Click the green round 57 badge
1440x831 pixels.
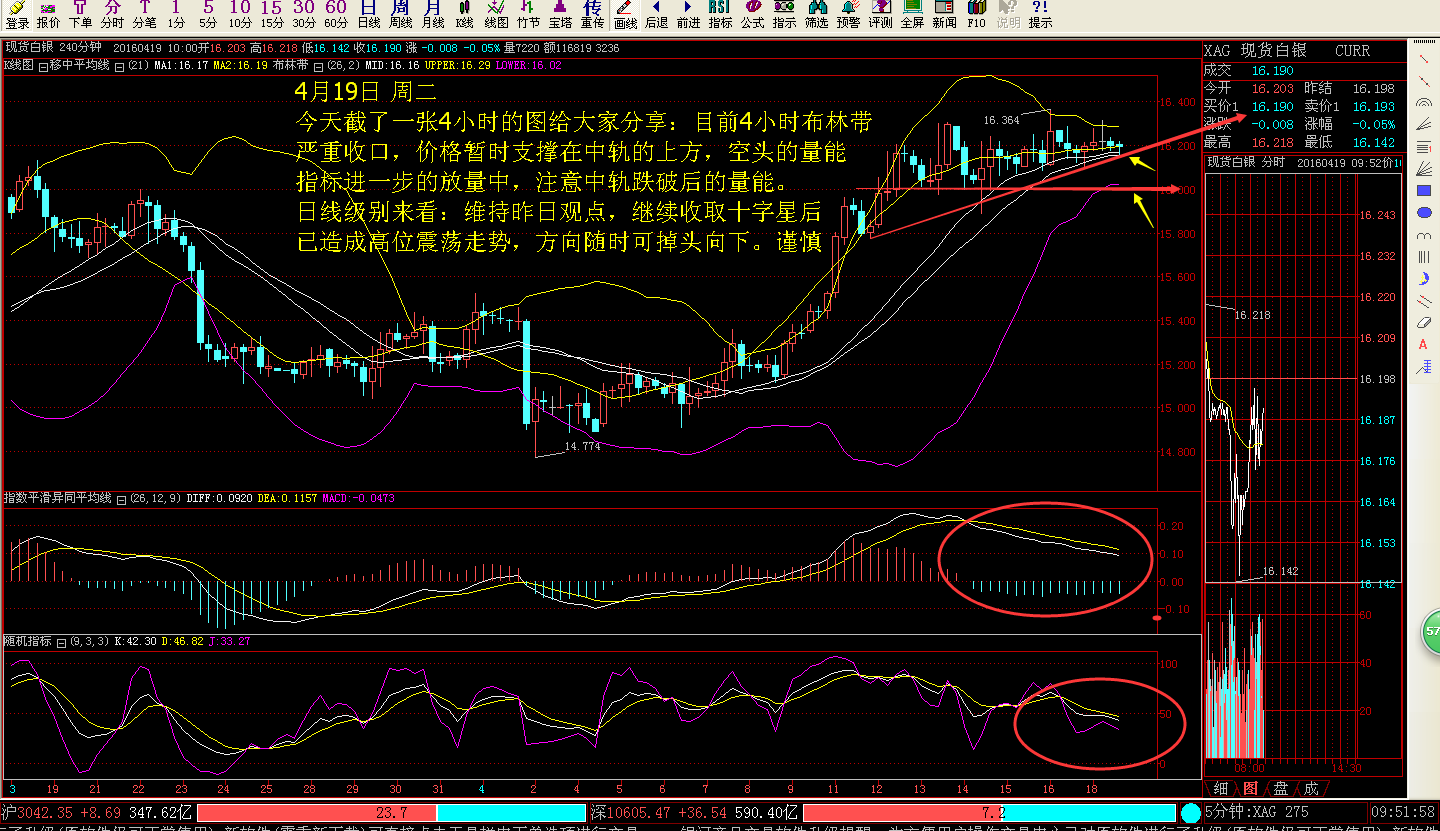coord(1432,632)
